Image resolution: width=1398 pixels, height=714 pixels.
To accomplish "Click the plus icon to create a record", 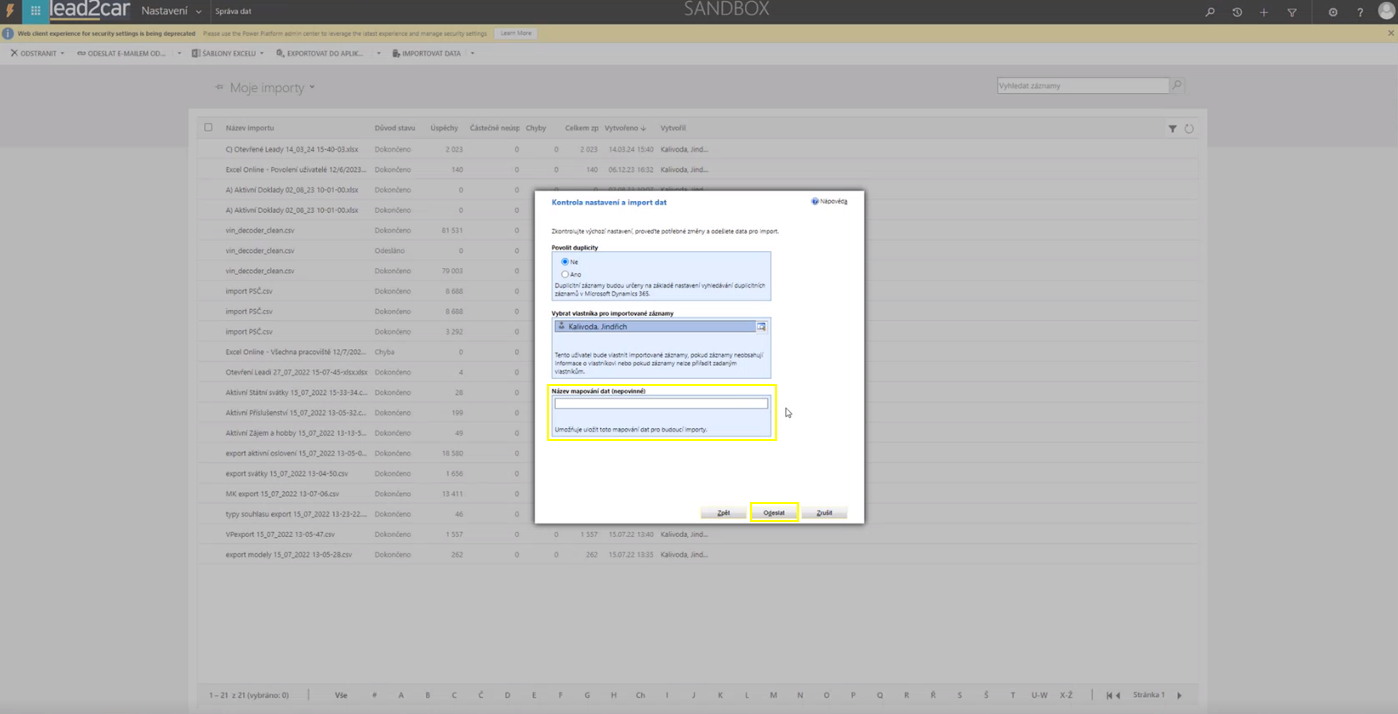I will point(1264,12).
